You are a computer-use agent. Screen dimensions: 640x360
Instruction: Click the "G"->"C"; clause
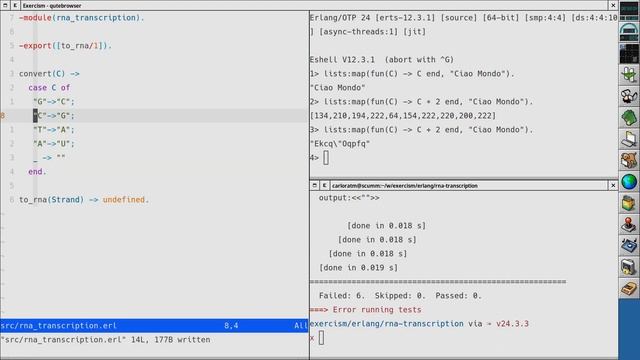(x=54, y=102)
